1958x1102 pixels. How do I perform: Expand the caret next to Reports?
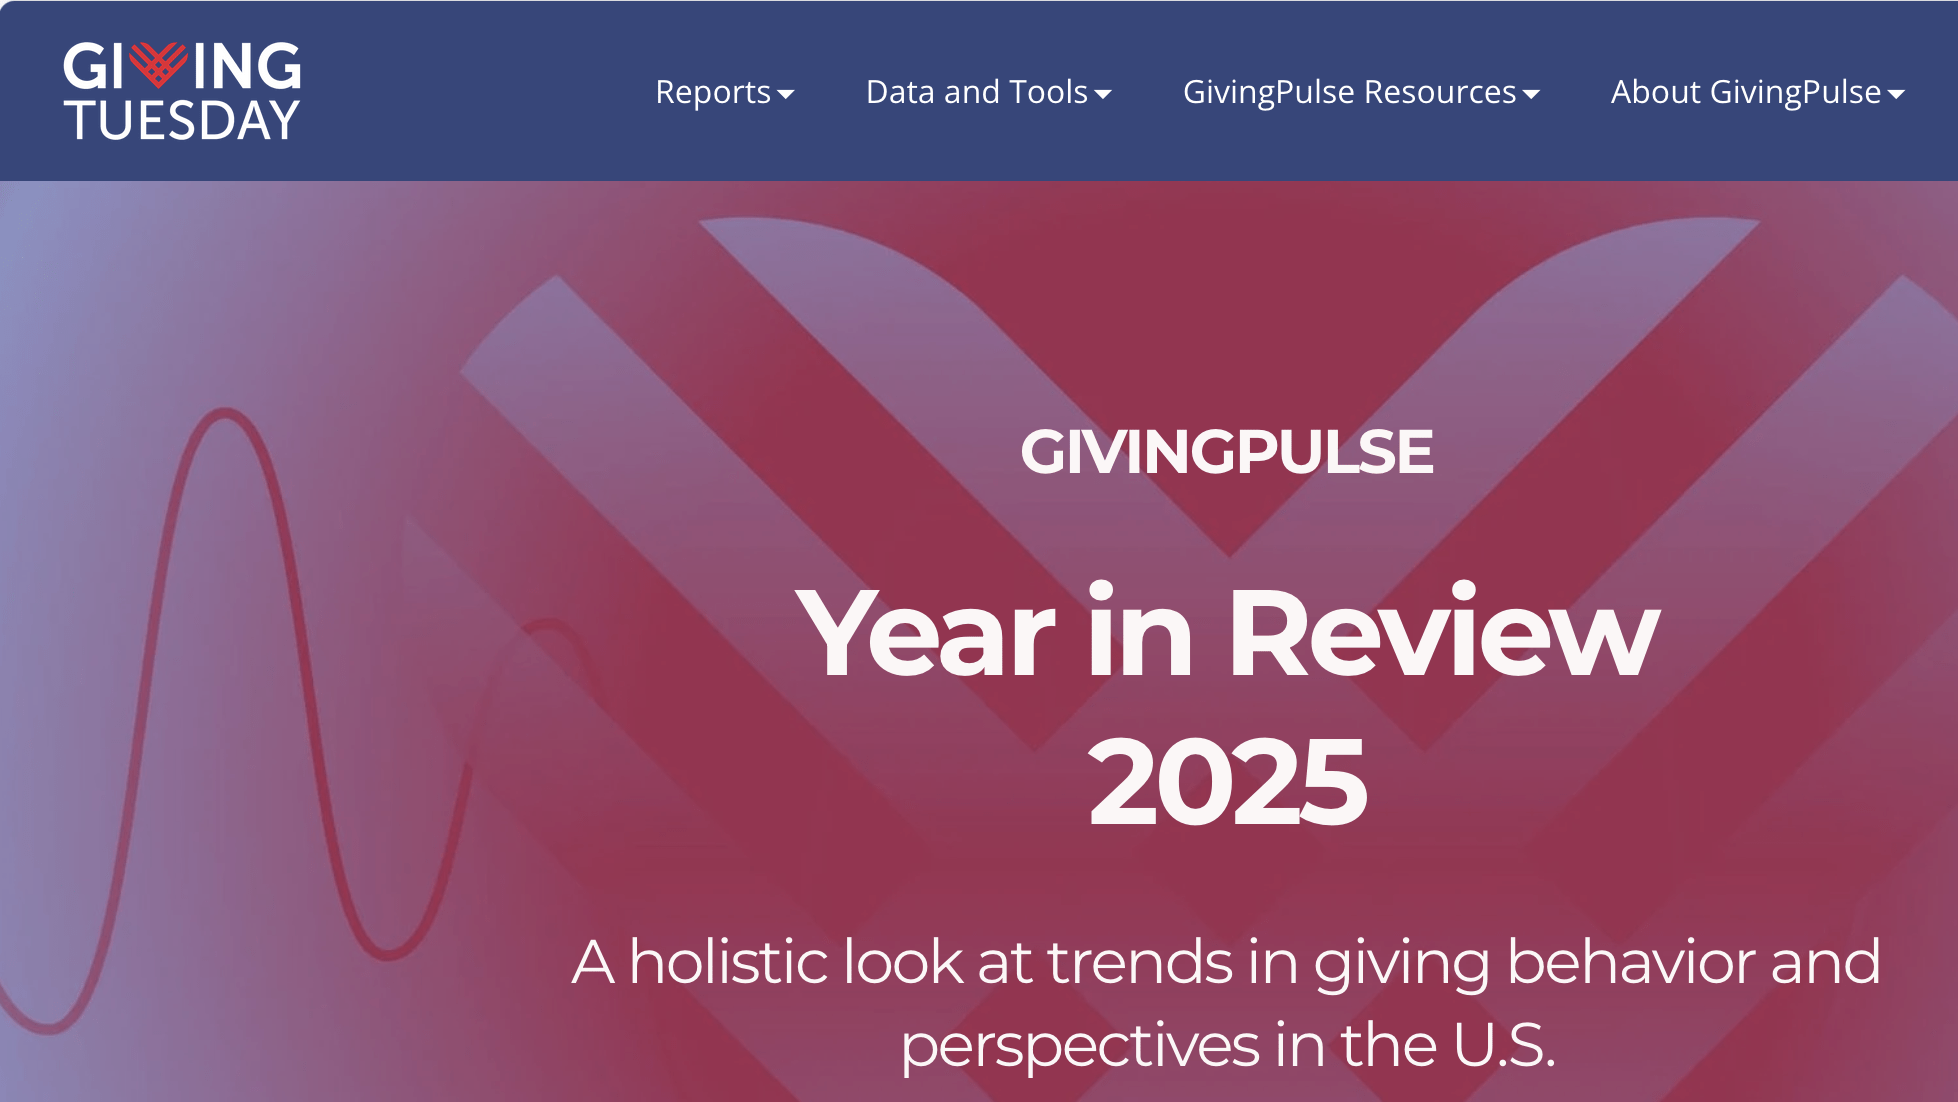(x=786, y=94)
